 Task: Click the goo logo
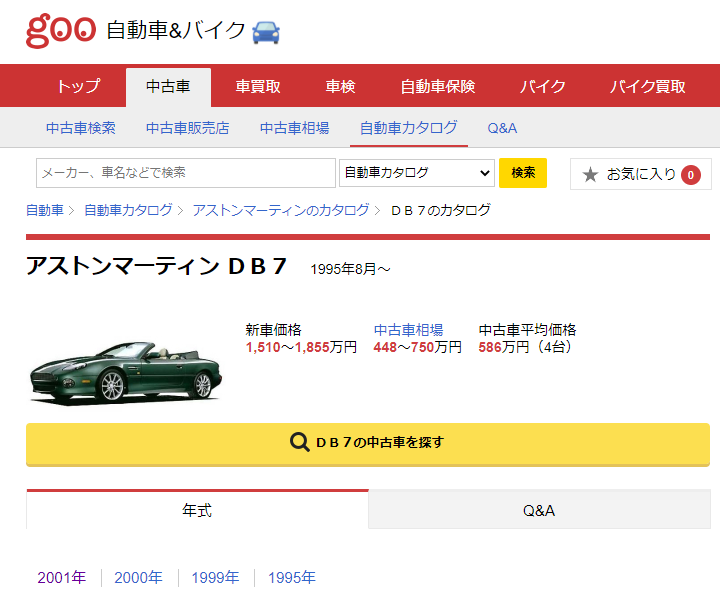60,30
